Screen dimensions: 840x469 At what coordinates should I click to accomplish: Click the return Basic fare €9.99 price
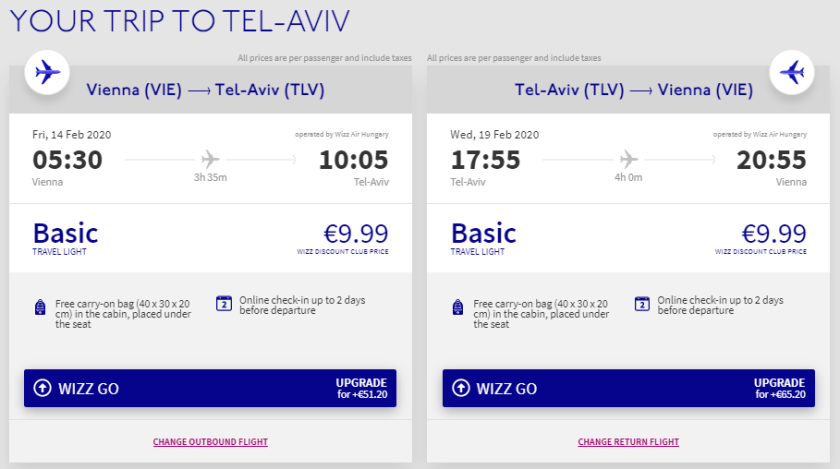773,233
